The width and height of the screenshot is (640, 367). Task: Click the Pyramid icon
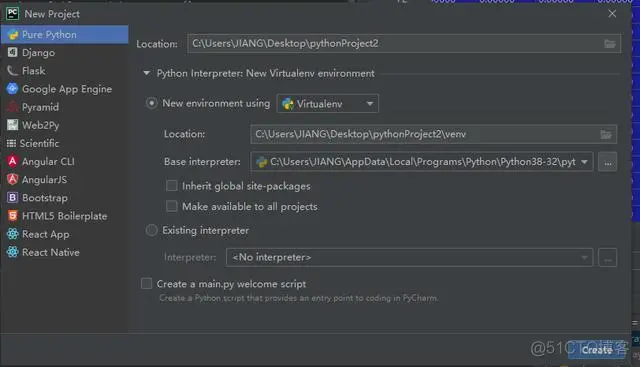tap(13, 107)
